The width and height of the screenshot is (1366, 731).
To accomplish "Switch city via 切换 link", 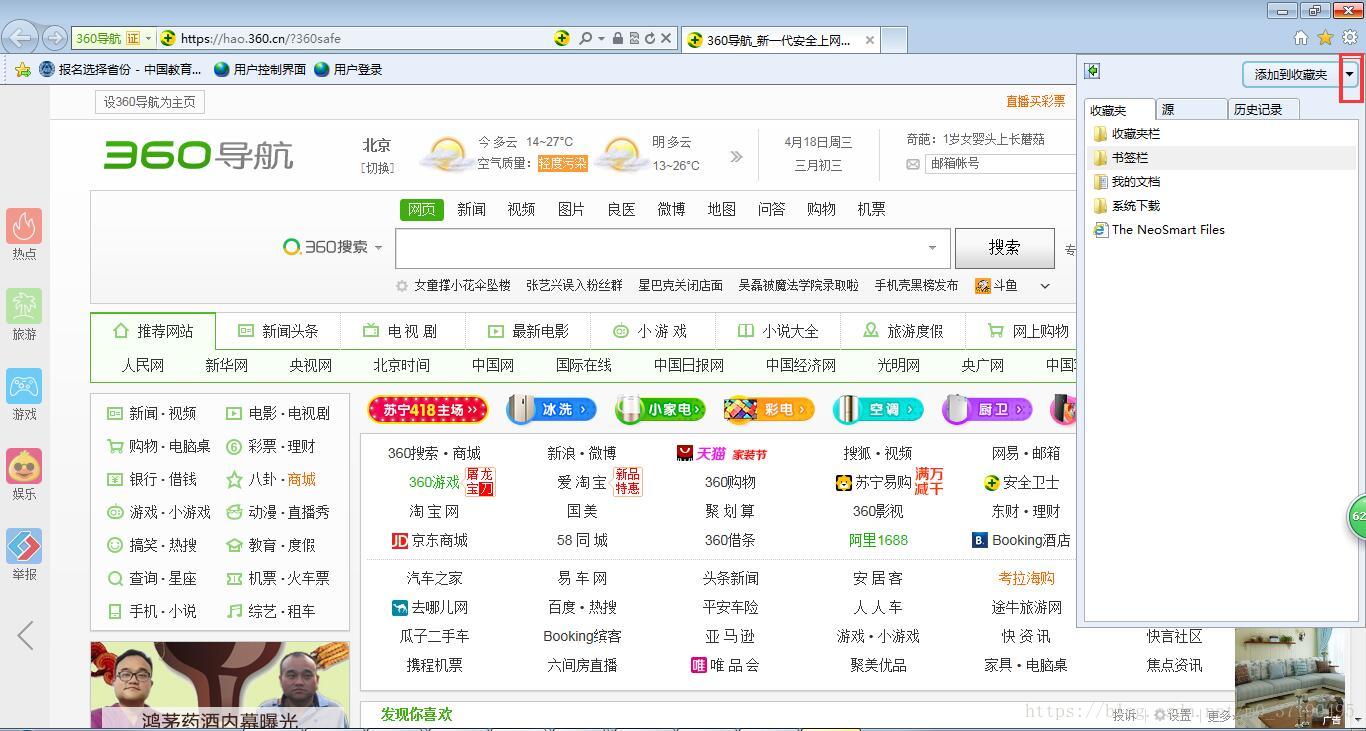I will [x=378, y=168].
